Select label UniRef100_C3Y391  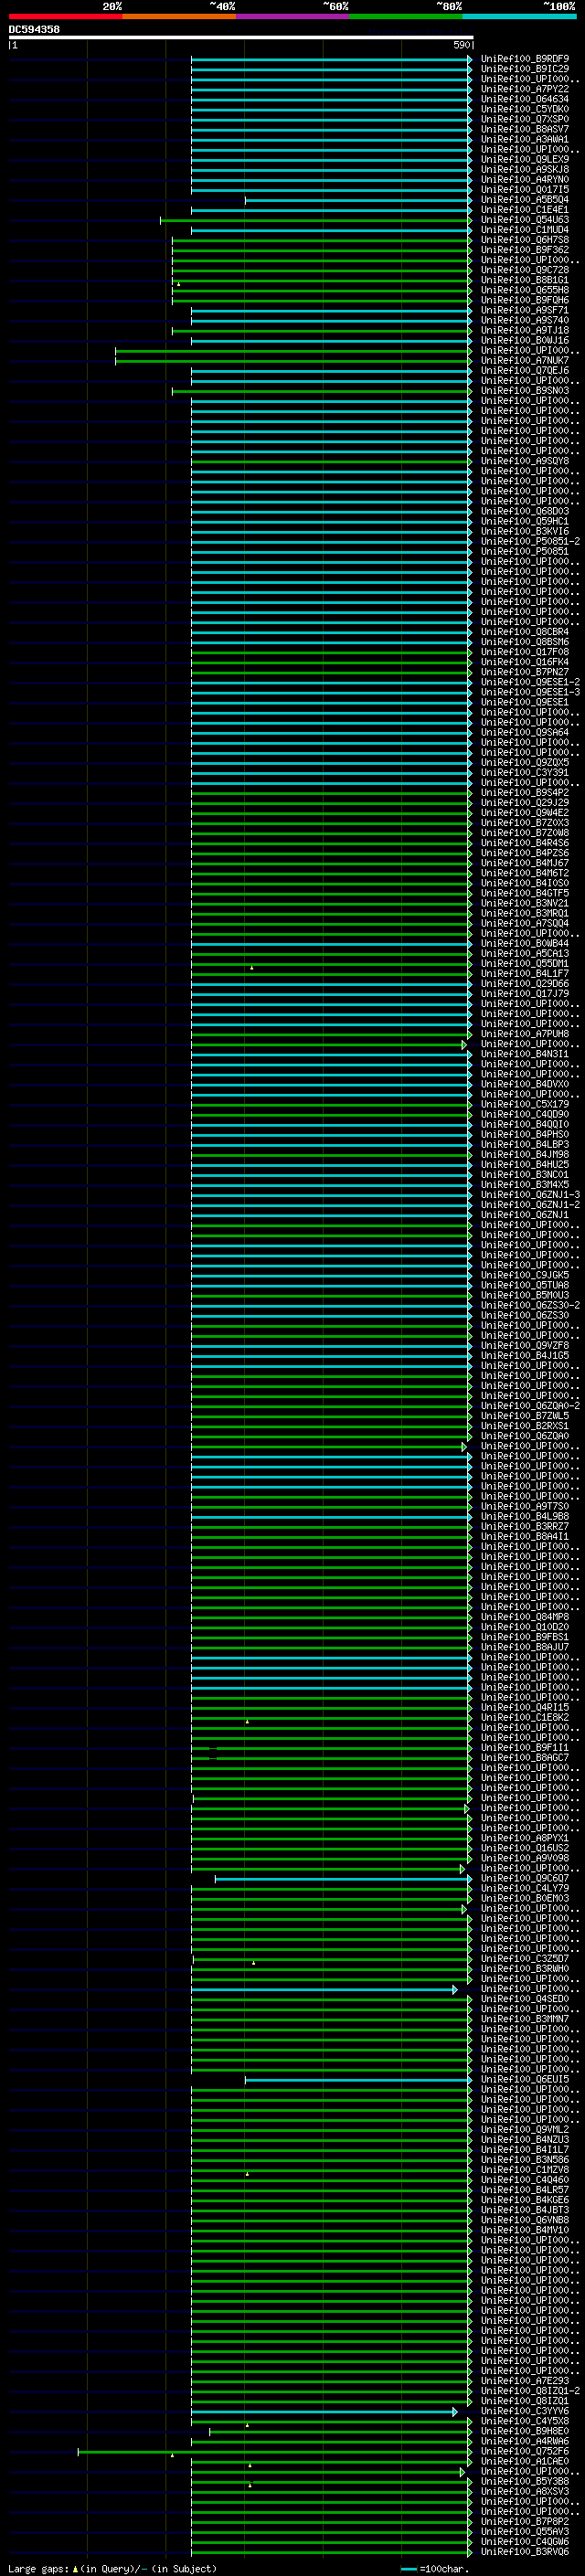(525, 773)
